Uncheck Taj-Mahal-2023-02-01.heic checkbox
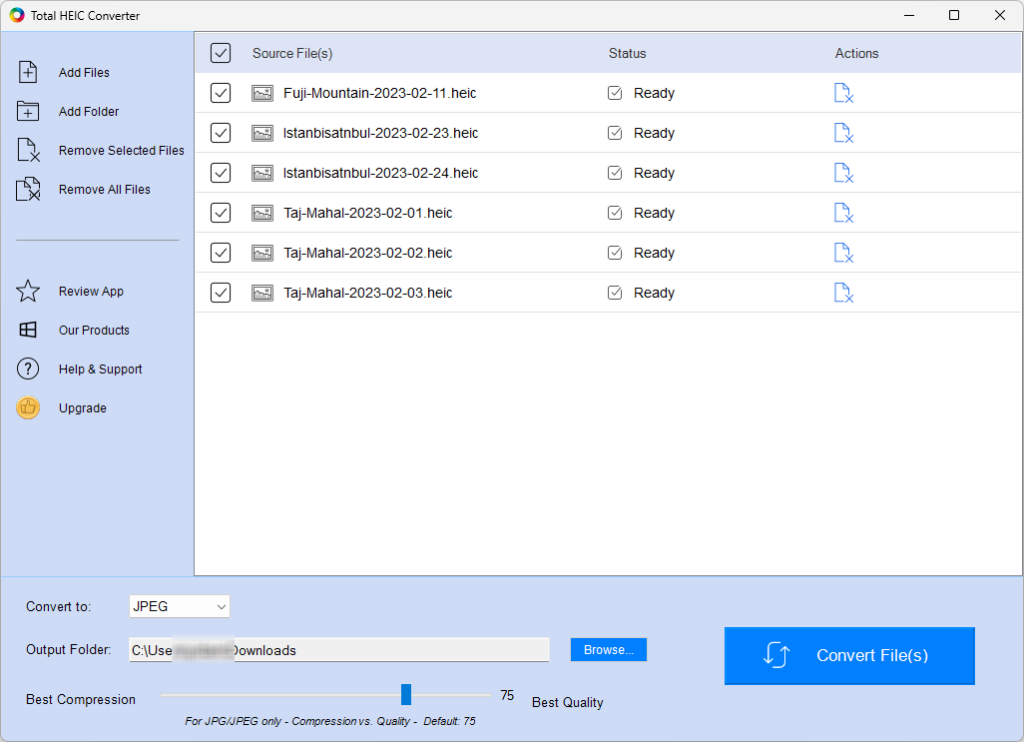Screen dimensions: 1024x742 click(x=221, y=212)
